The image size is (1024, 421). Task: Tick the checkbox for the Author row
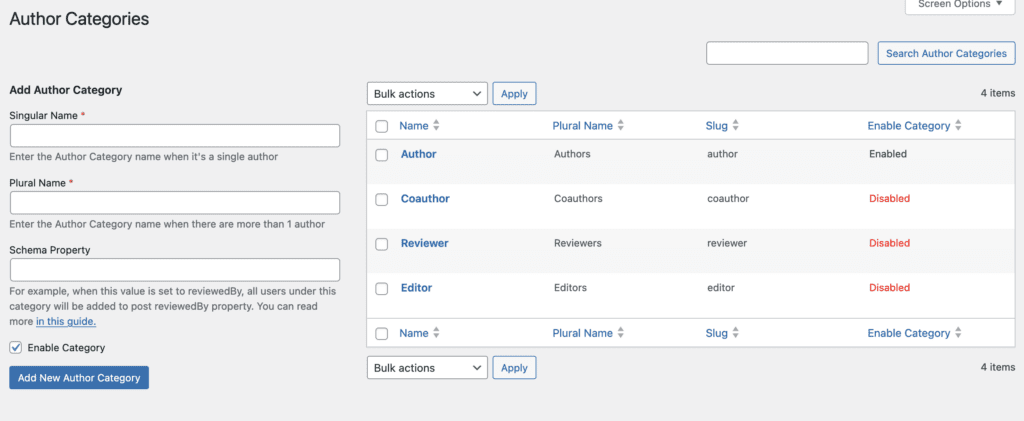pyautogui.click(x=381, y=155)
